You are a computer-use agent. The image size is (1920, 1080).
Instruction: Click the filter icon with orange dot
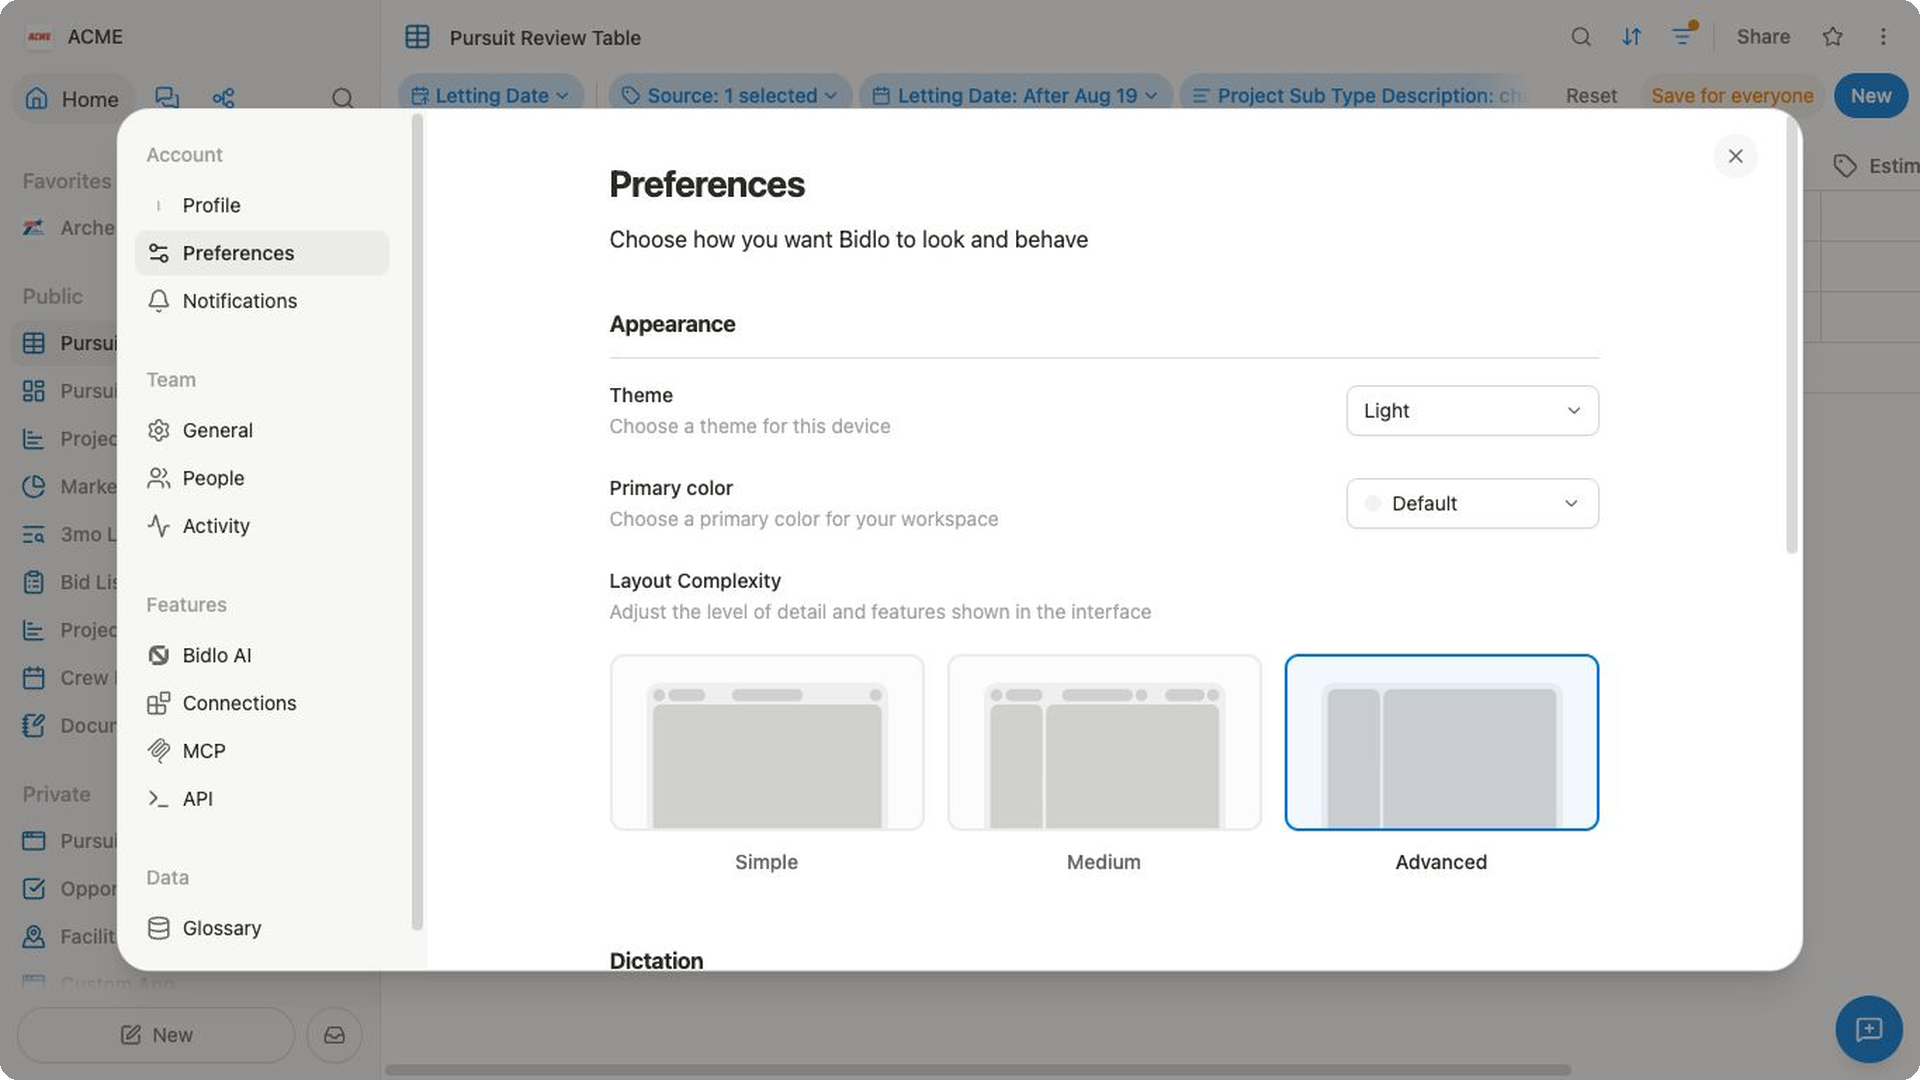coord(1683,36)
